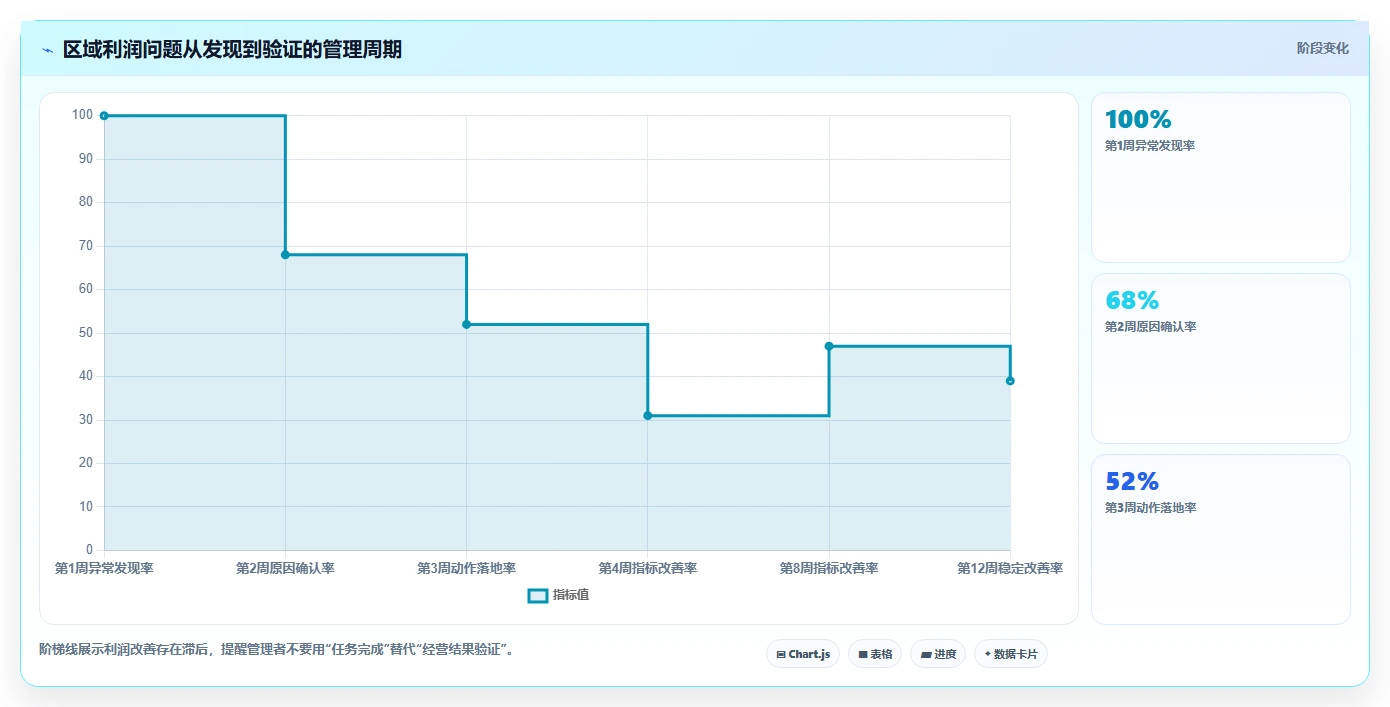Viewport: 1390px width, 707px height.
Task: Click the chart title 区域利润问题从发现到验证的管理周期
Action: pos(232,49)
